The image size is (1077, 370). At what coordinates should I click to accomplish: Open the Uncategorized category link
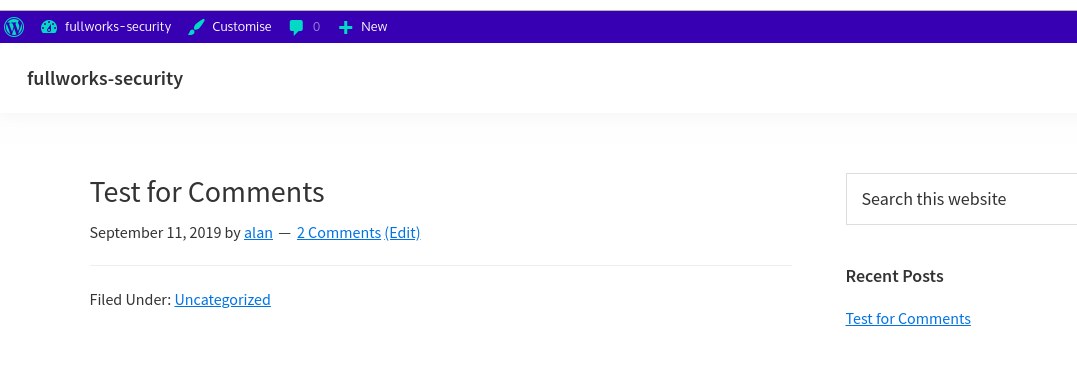point(223,300)
